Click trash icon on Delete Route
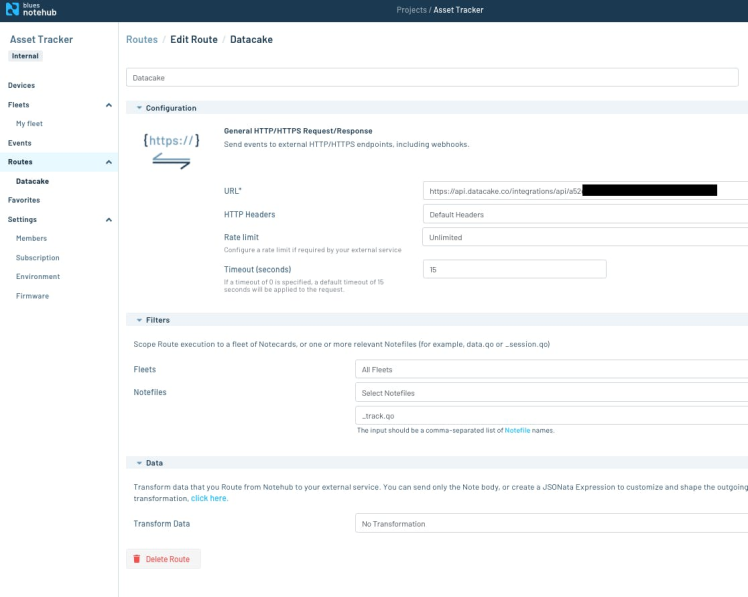Viewport: 748px width, 597px height. tap(137, 559)
